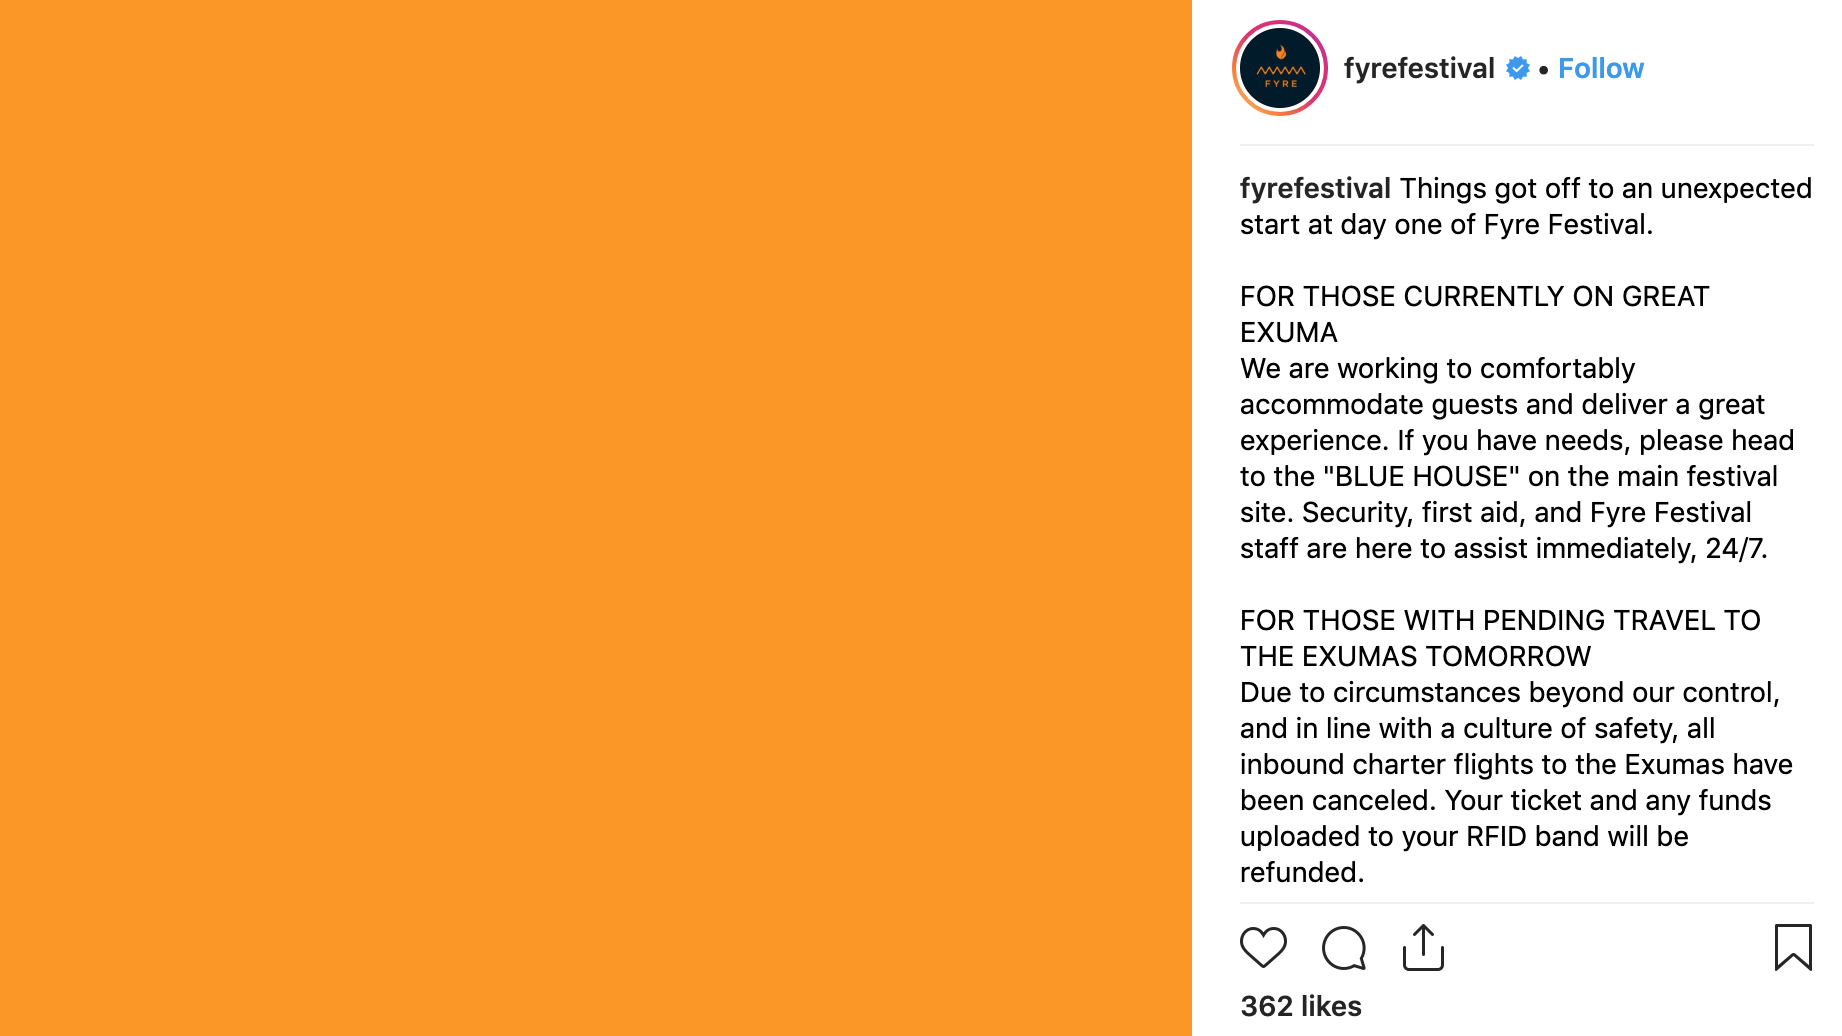Click "24/7" in the caption text
The image size is (1842, 1036).
(1735, 549)
